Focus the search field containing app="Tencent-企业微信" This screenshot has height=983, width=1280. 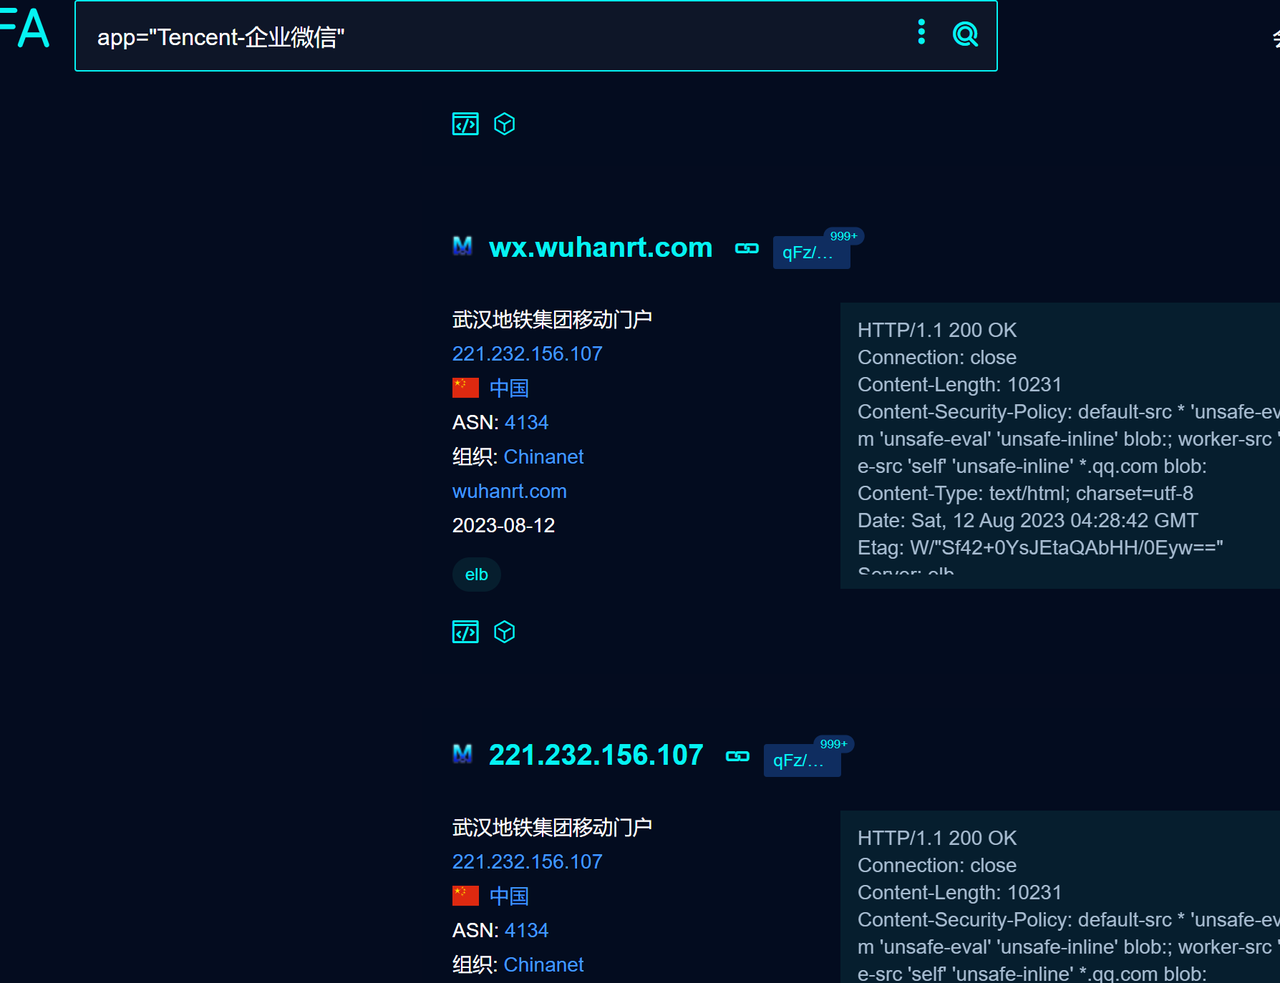pos(536,36)
